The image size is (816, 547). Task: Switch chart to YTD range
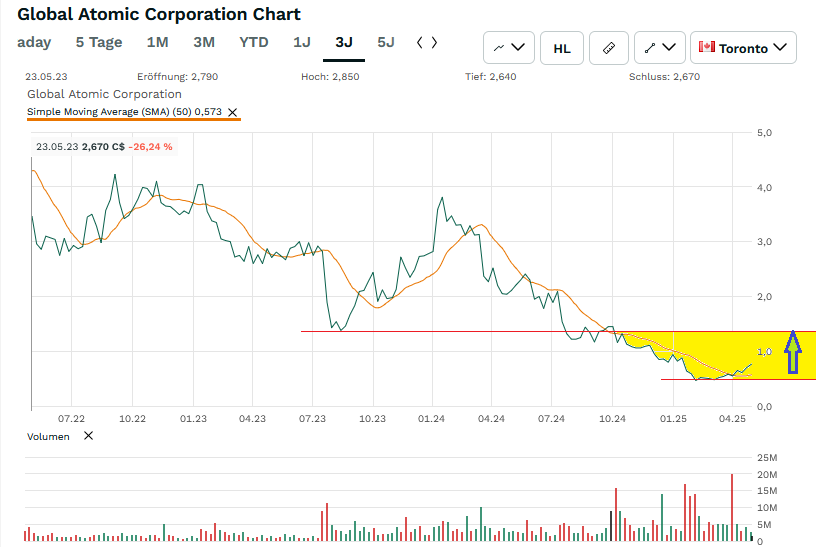[x=253, y=42]
